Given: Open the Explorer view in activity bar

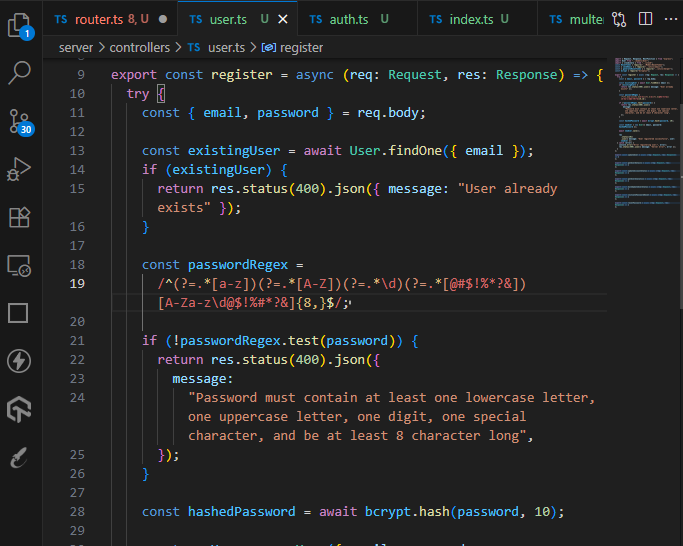Looking at the screenshot, I should 19,25.
